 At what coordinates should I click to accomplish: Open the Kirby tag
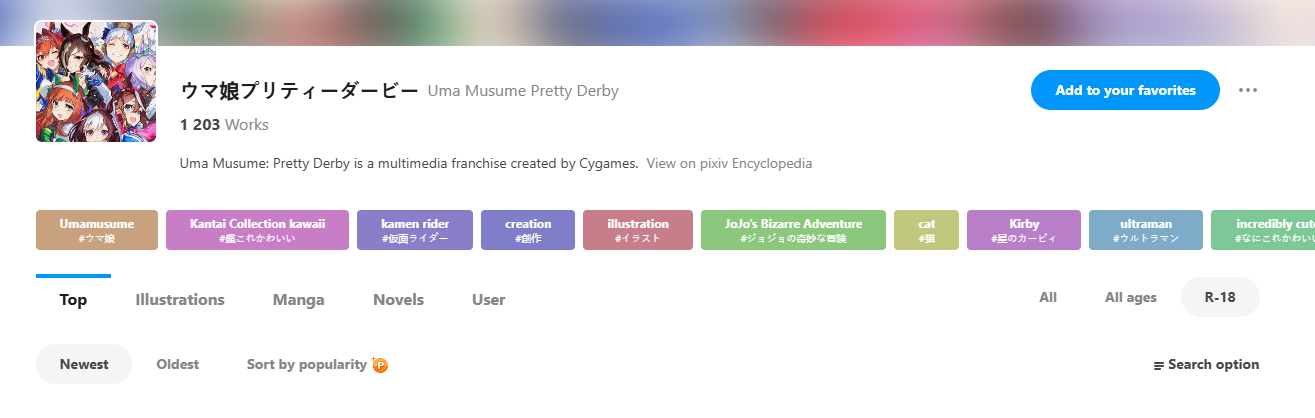[1024, 230]
